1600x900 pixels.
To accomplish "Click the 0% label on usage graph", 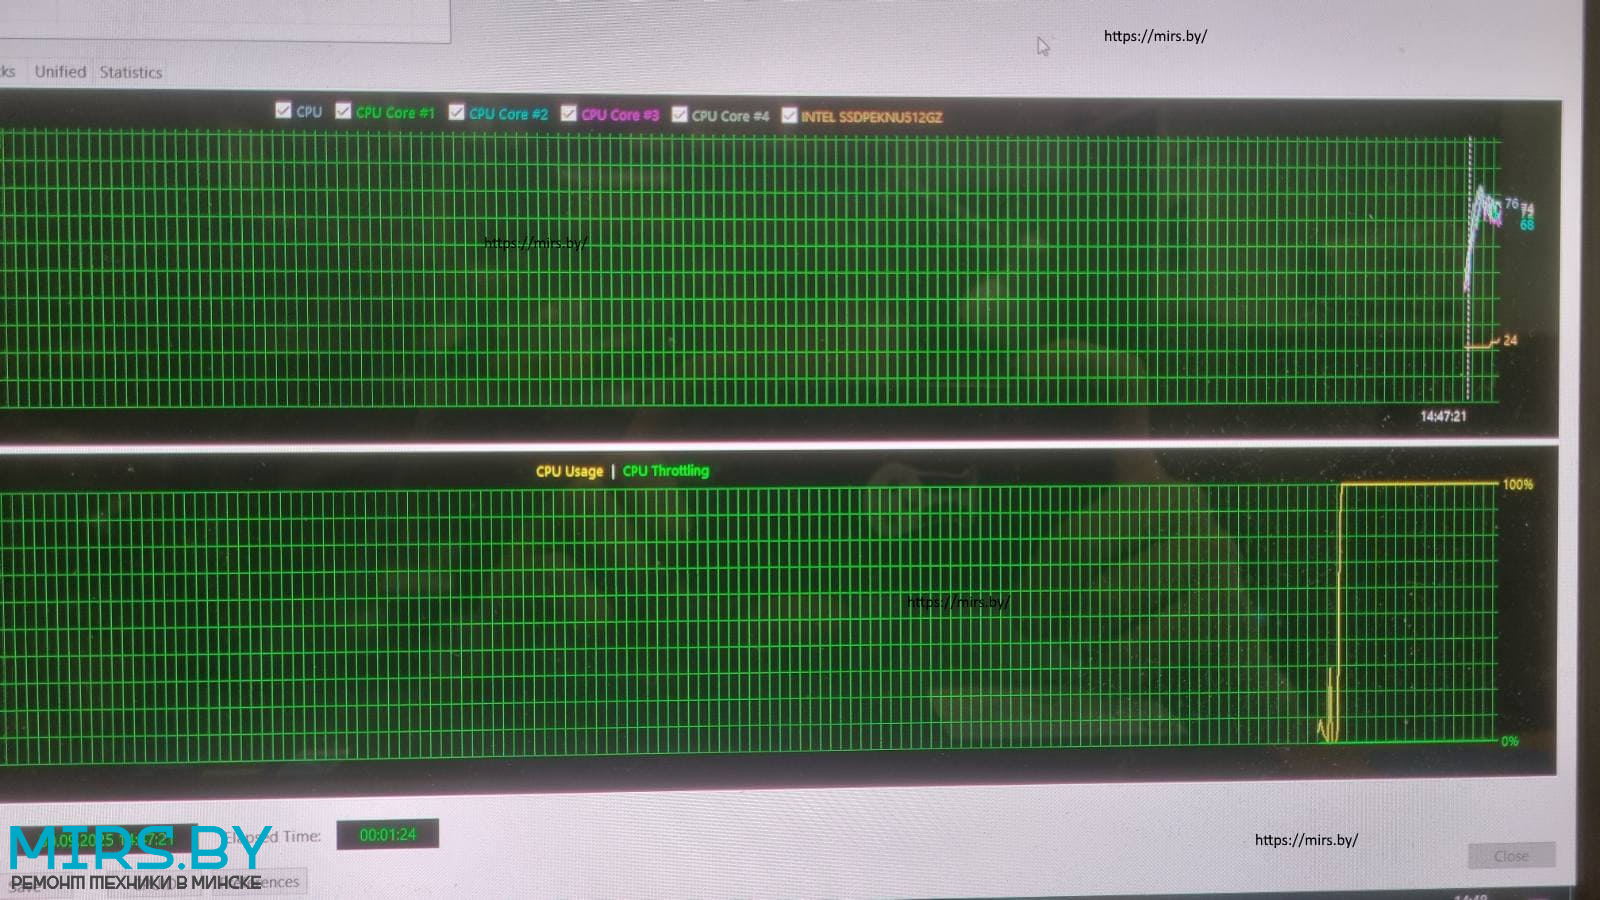I will coord(1509,741).
